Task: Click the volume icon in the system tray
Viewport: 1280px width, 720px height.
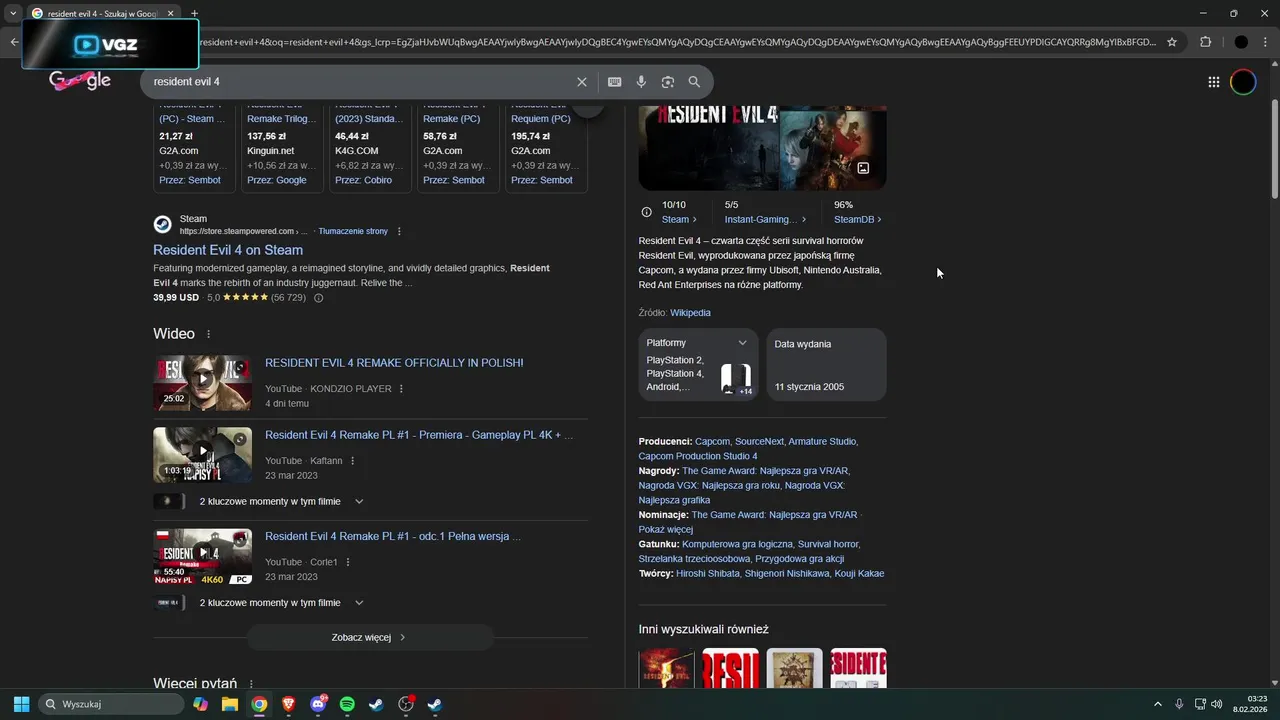Action: (1217, 704)
